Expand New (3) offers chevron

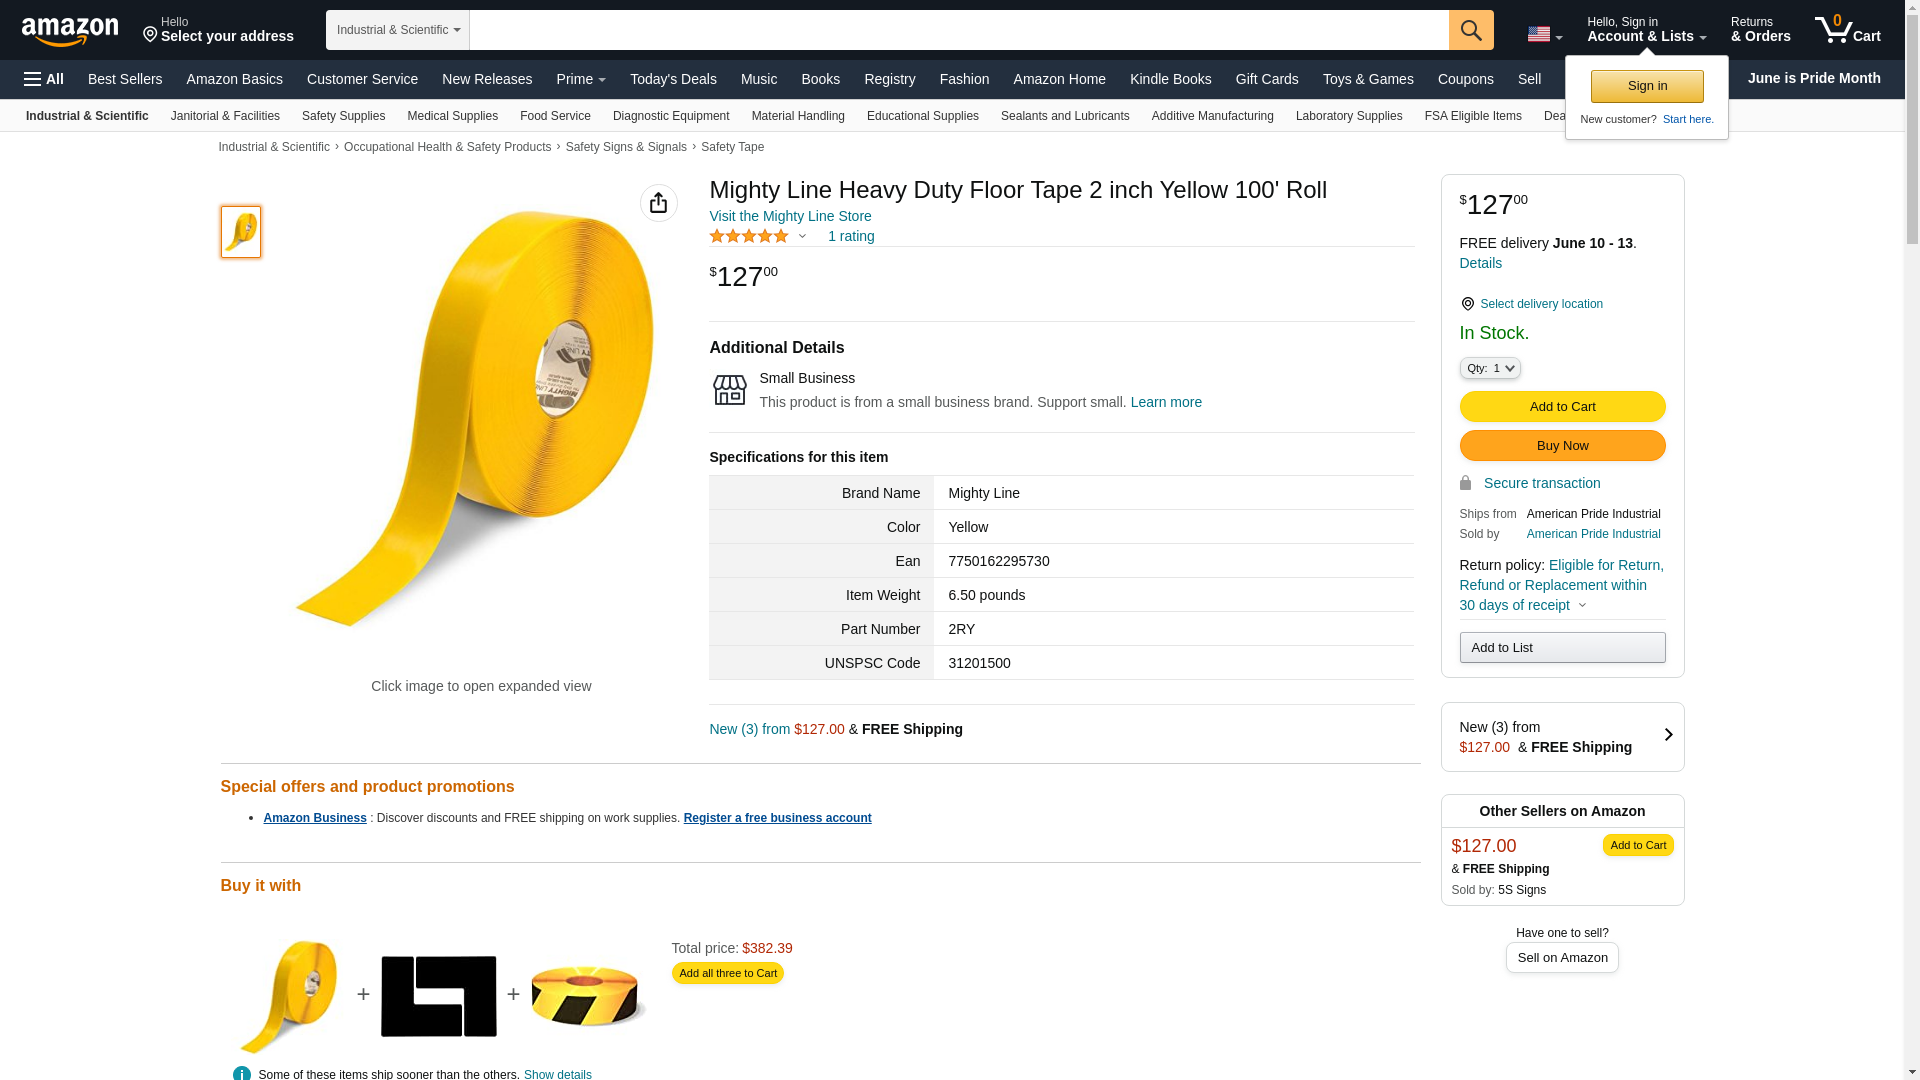(x=1667, y=736)
